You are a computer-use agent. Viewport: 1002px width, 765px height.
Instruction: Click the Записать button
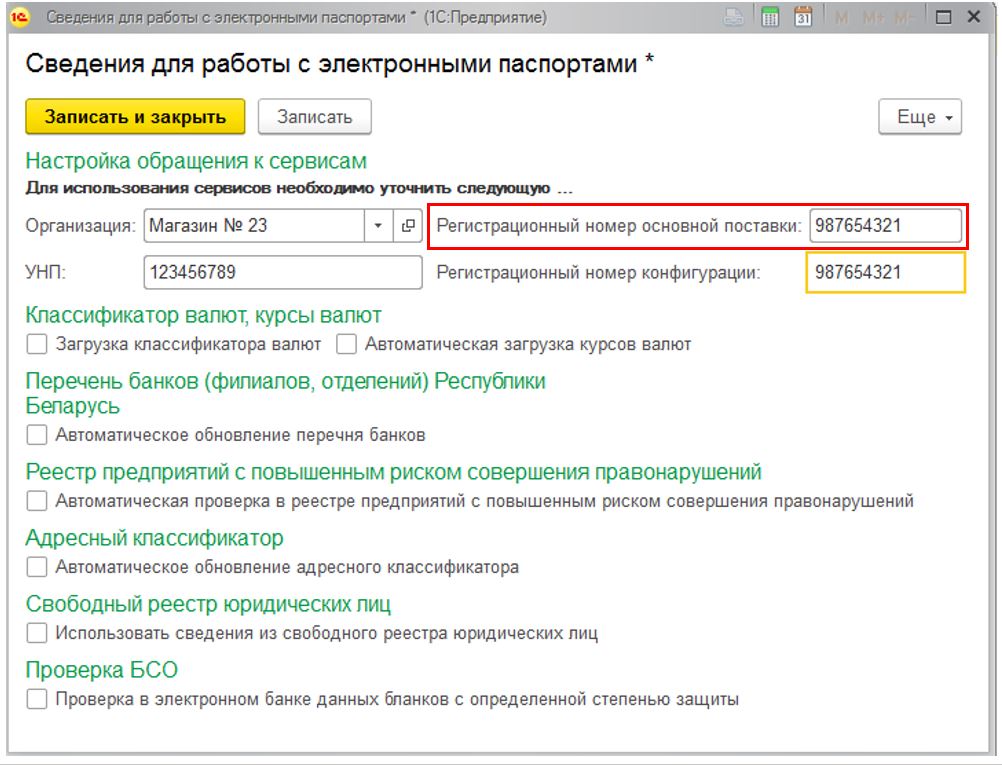(314, 117)
